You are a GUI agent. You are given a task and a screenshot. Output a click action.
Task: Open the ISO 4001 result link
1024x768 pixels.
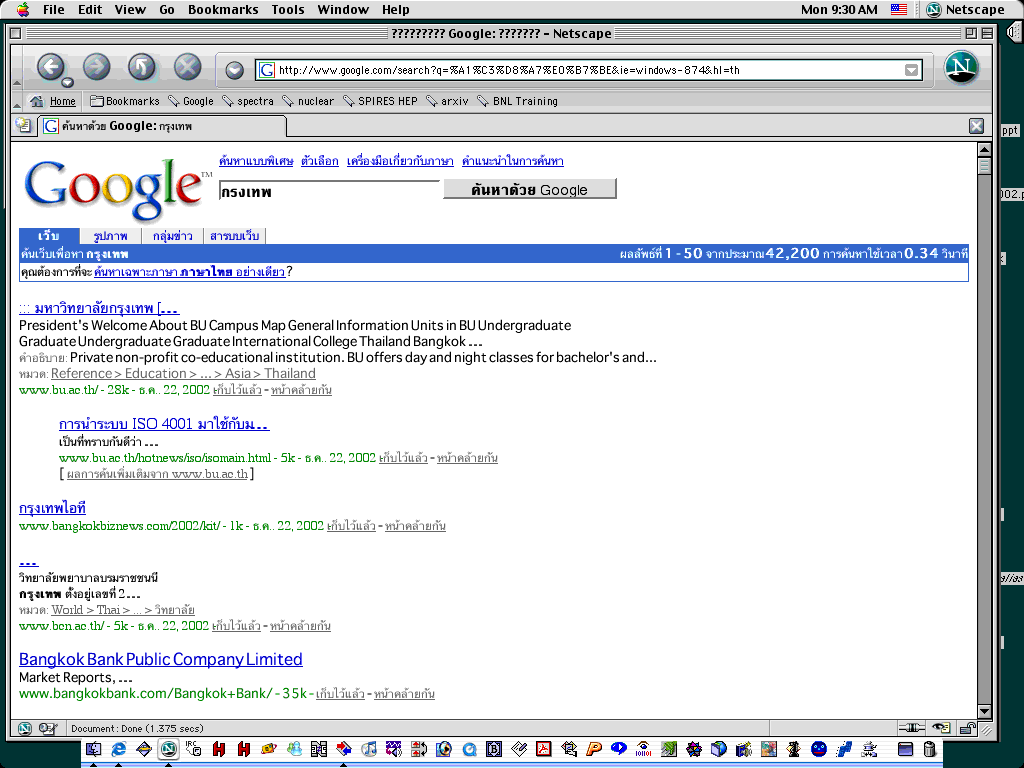tap(164, 424)
